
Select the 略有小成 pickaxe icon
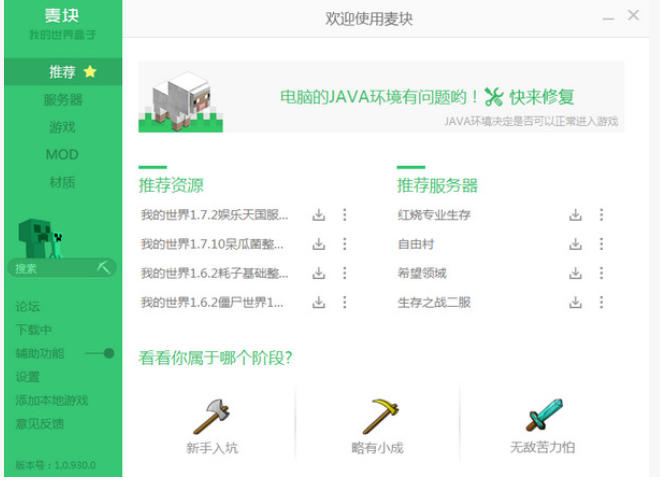coord(380,416)
